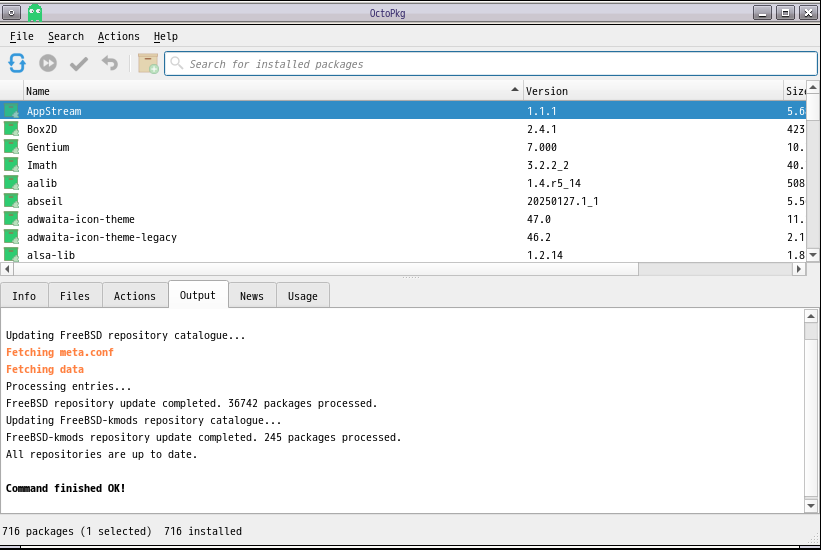Click package list scroll down arrow

coord(813,255)
